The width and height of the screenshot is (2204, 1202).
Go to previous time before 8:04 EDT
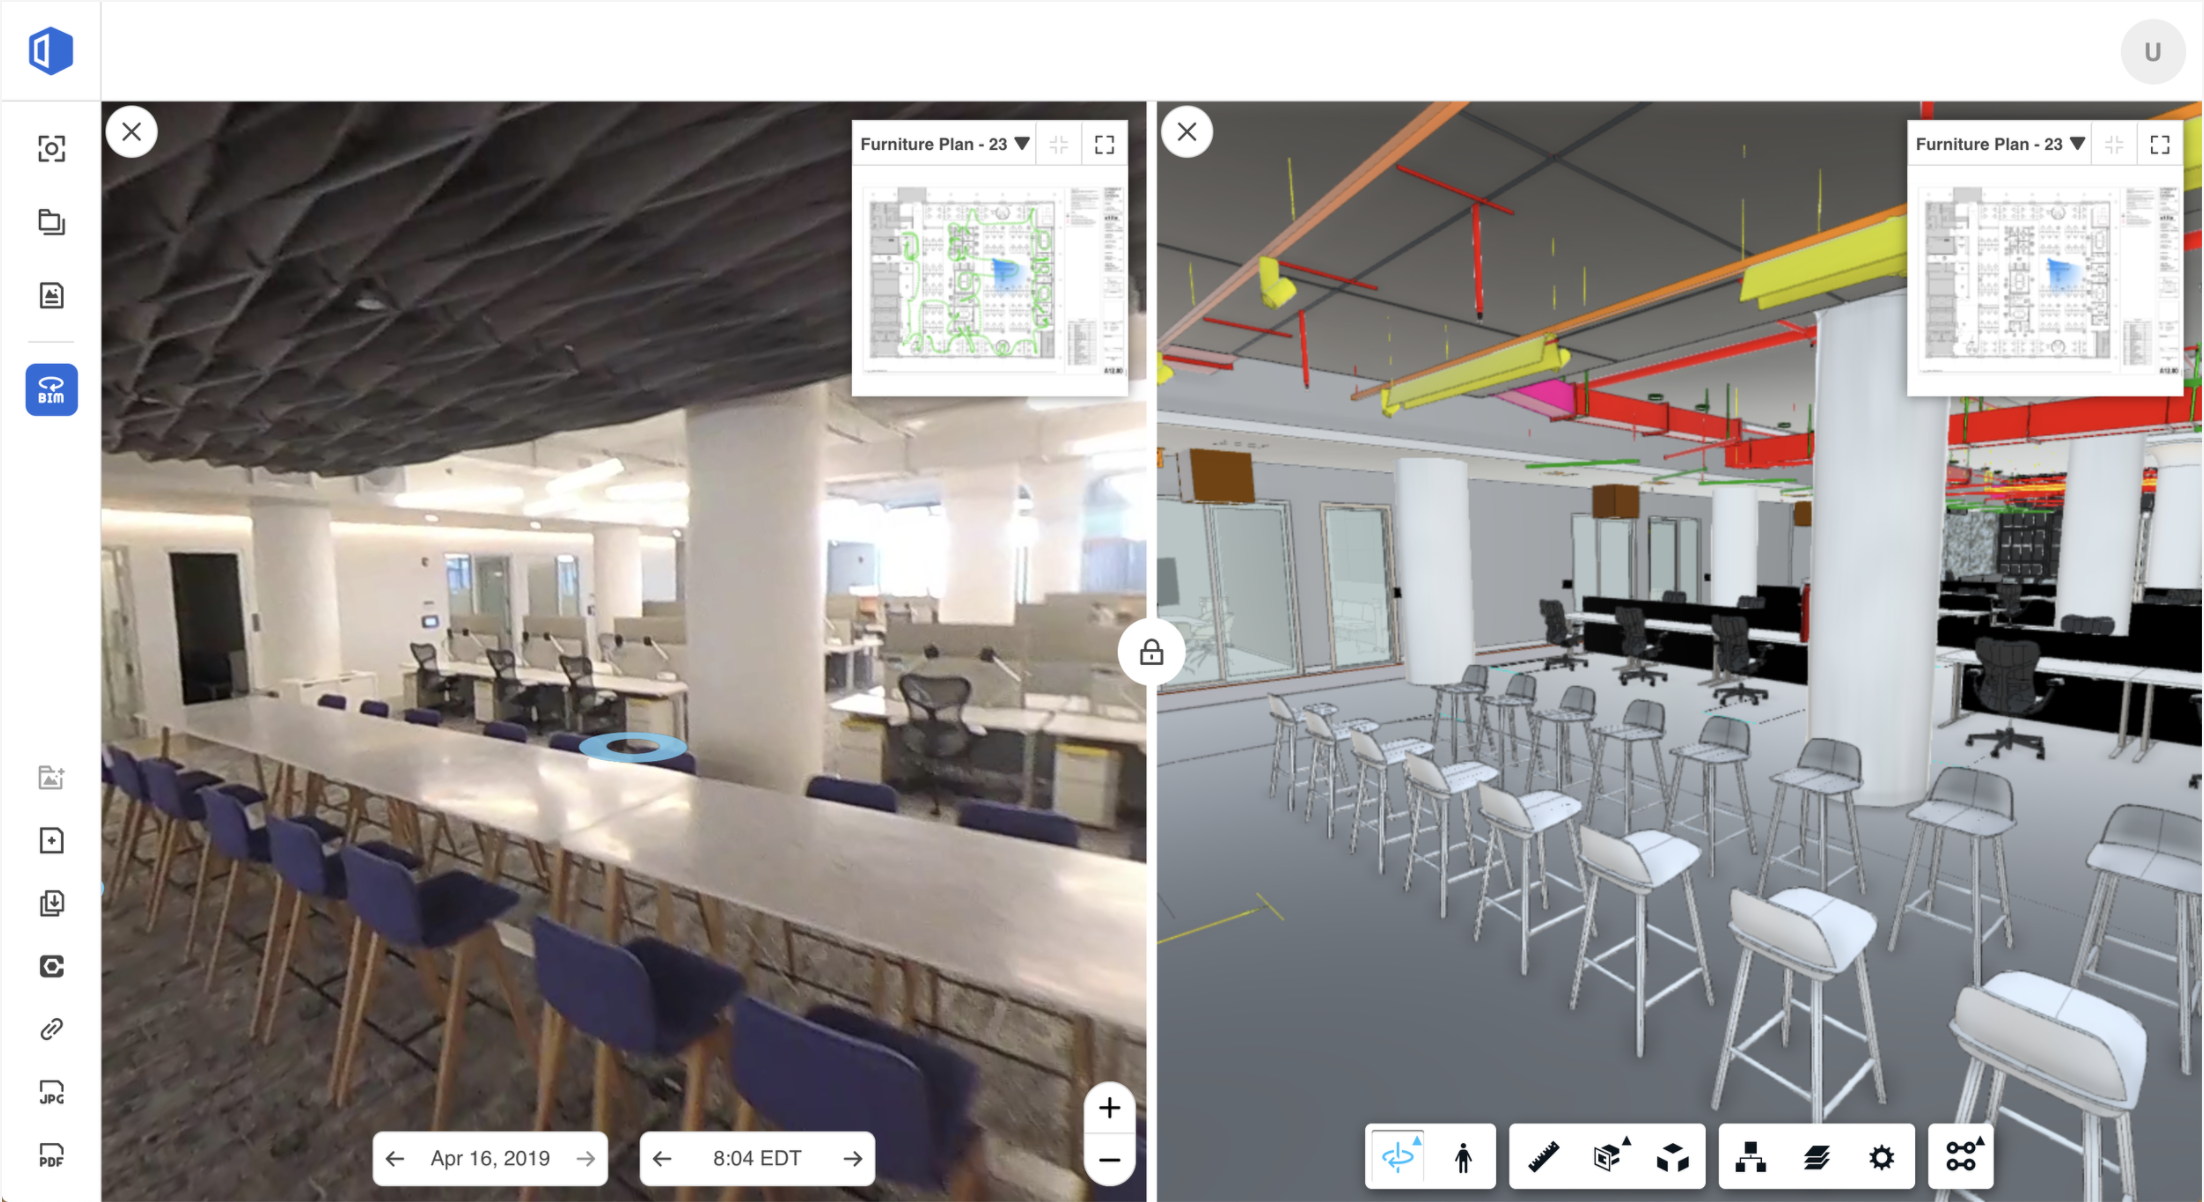tap(662, 1158)
